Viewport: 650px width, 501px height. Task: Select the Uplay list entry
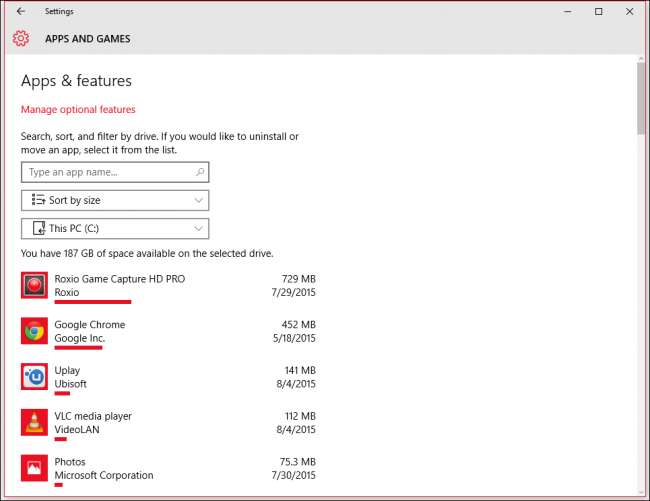[x=168, y=377]
